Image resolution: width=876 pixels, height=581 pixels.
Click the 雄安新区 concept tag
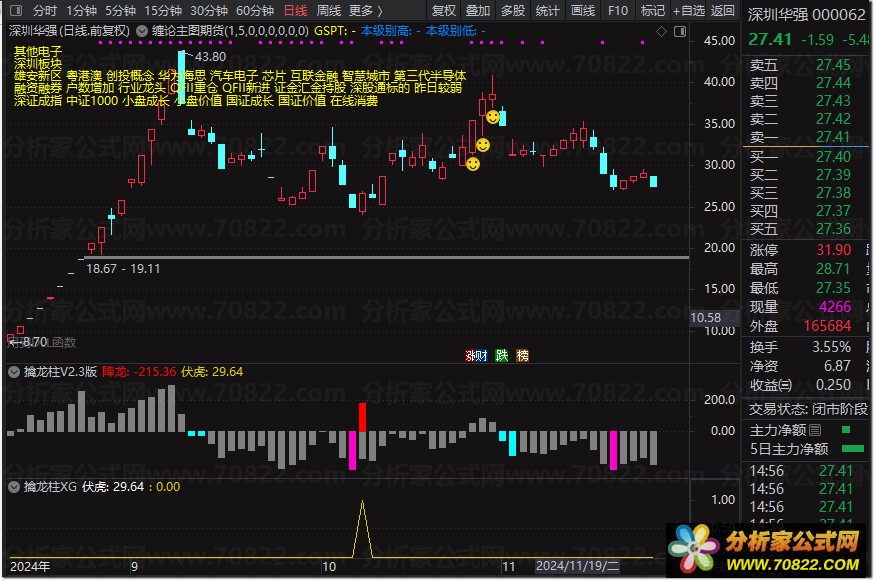(38, 76)
